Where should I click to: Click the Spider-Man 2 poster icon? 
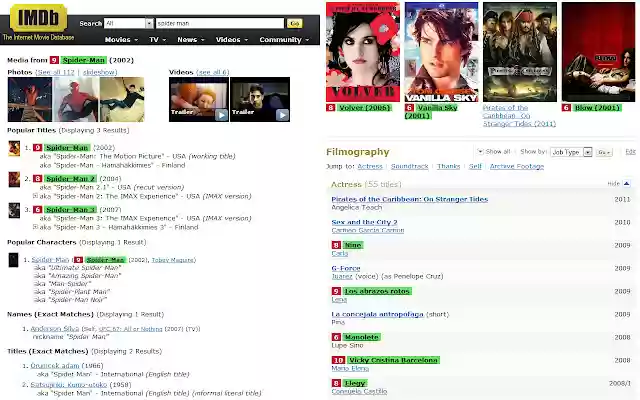[14, 179]
